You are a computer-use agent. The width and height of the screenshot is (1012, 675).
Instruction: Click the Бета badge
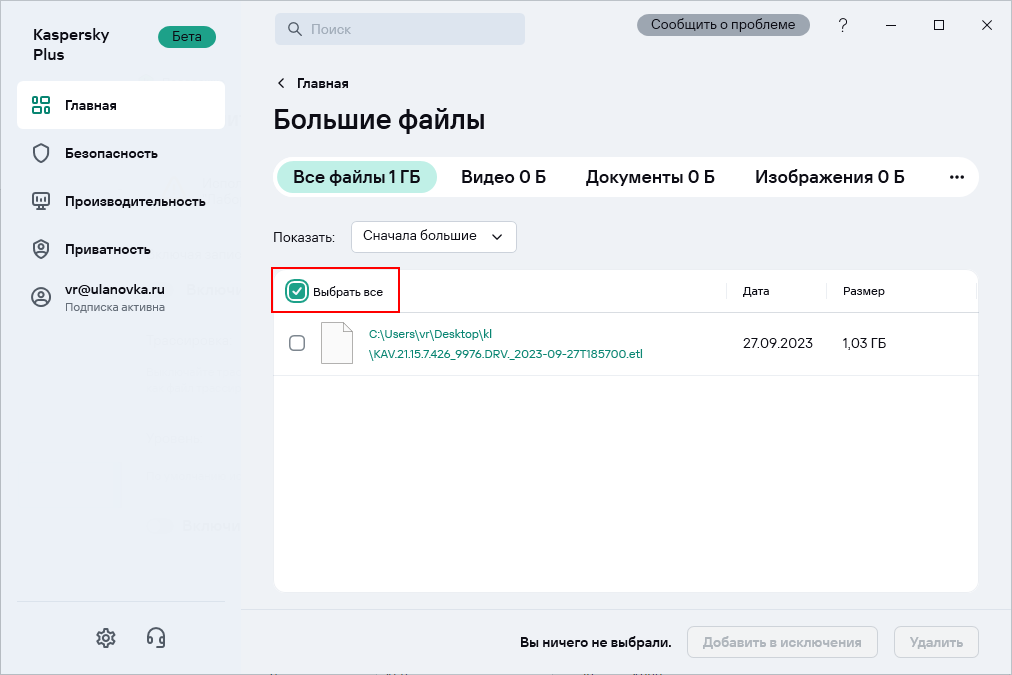coord(187,37)
